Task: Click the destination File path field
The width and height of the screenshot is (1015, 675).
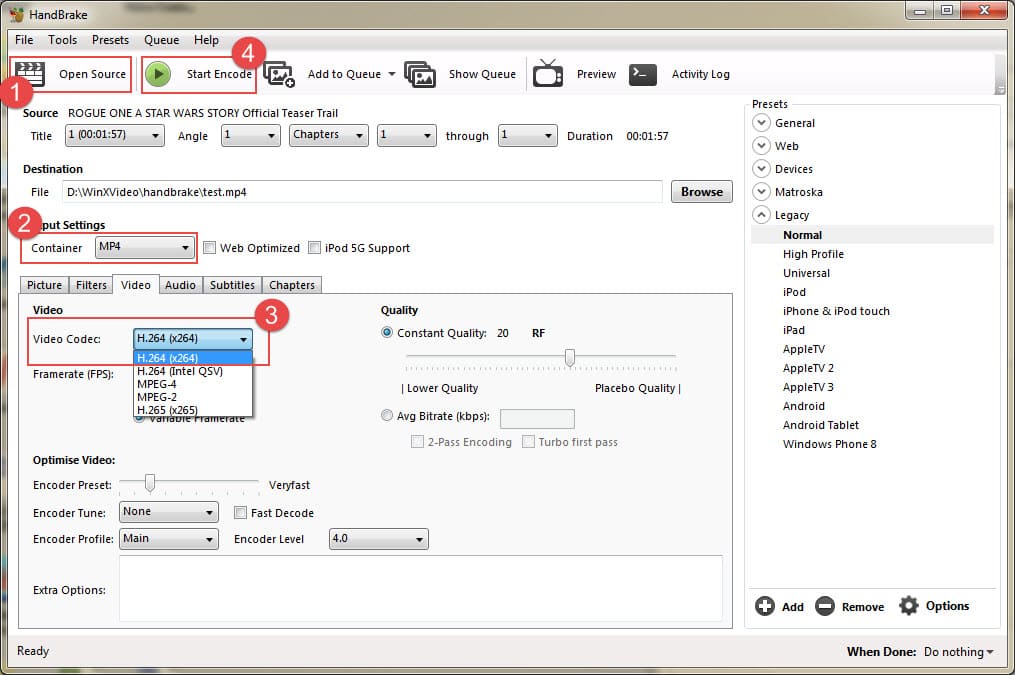Action: pos(362,192)
